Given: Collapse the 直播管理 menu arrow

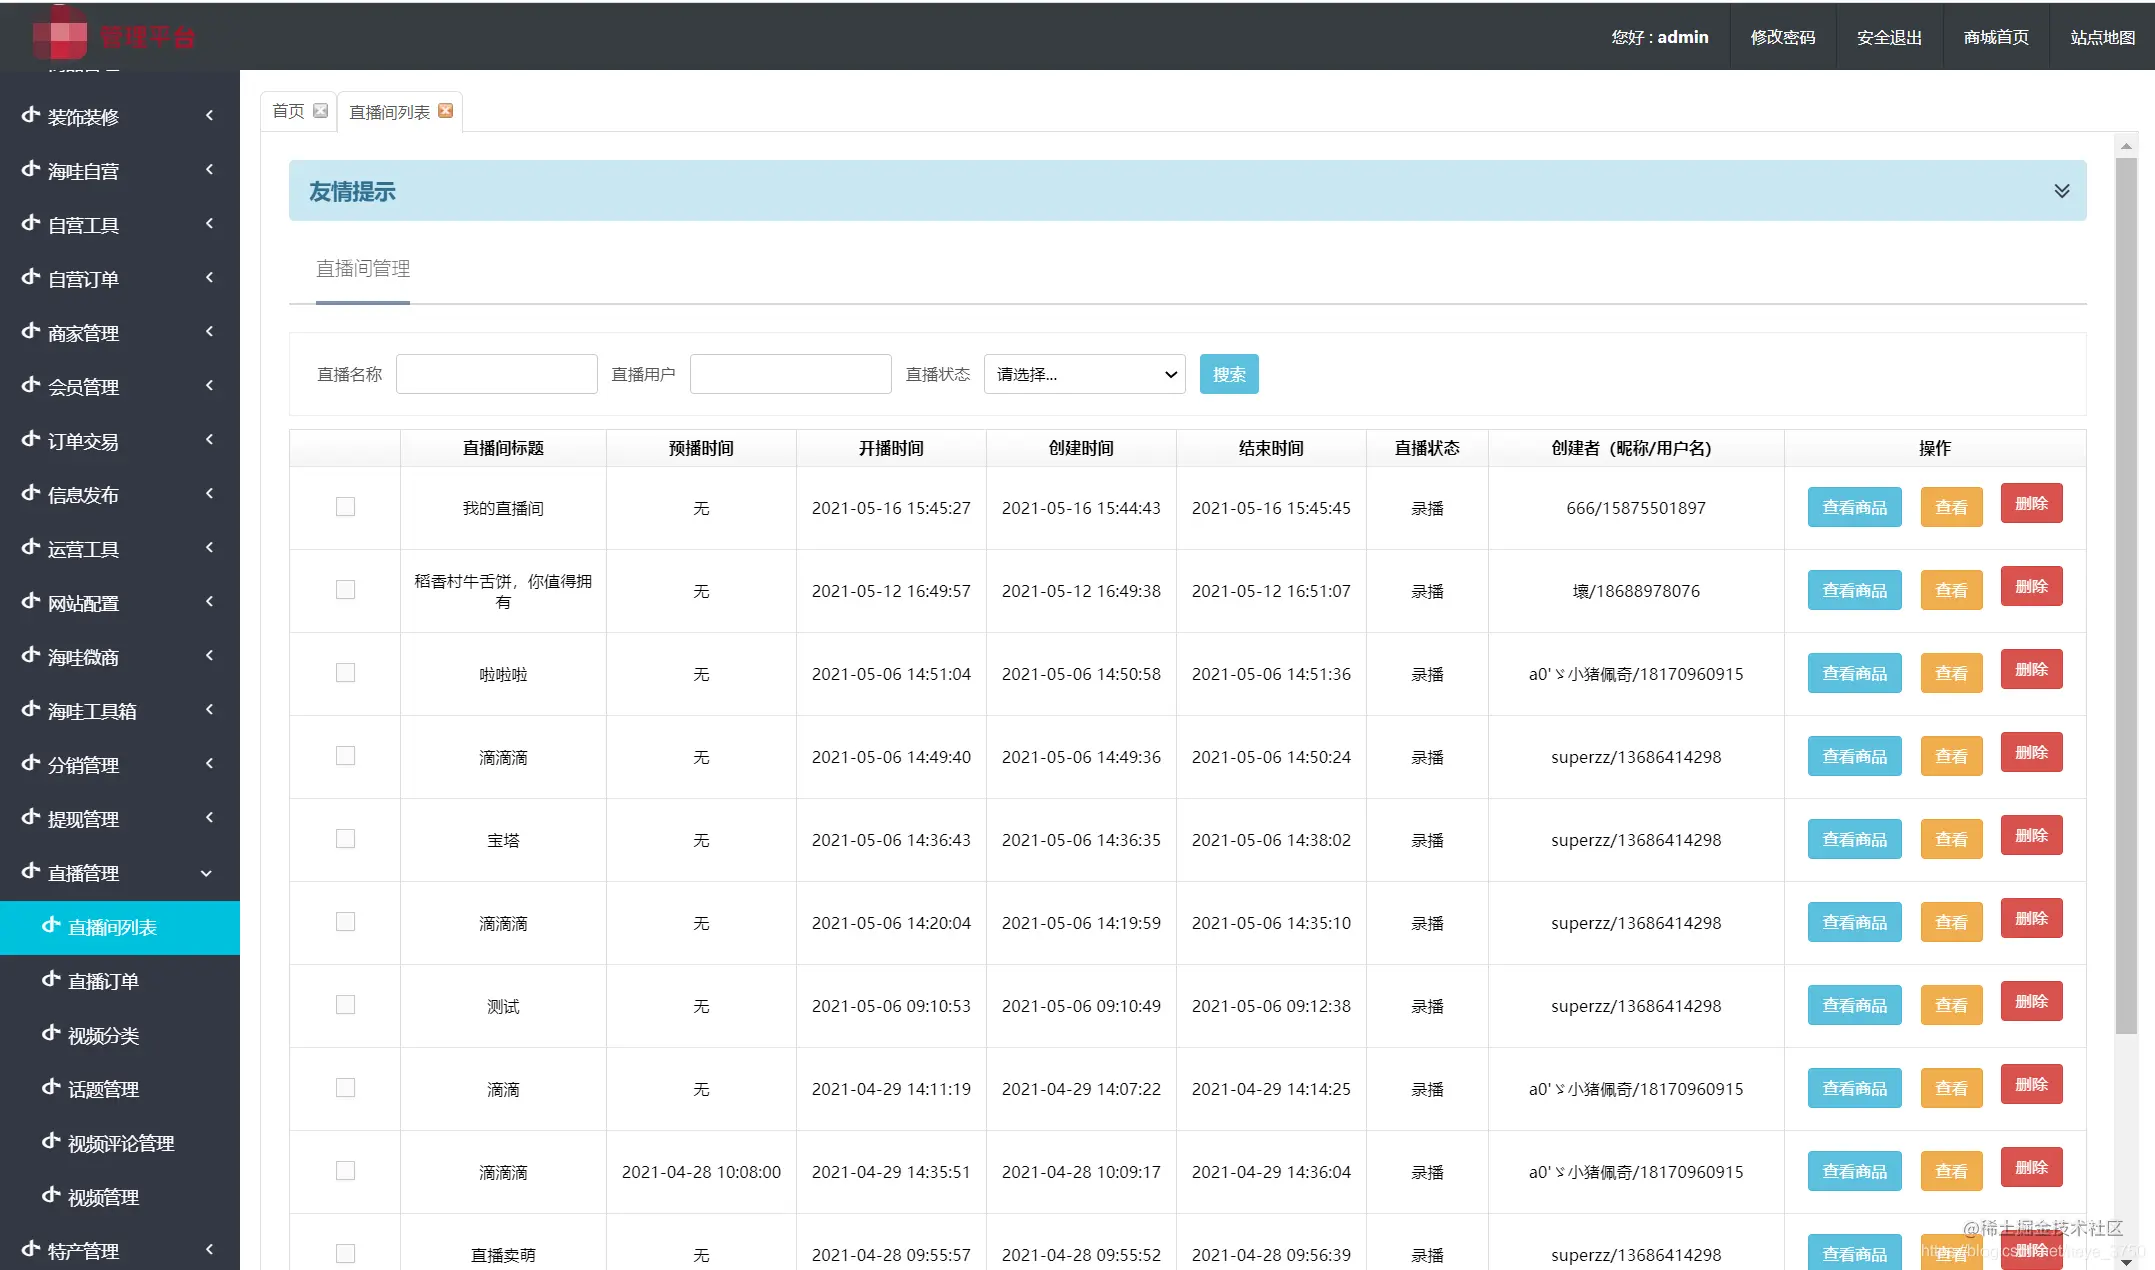Looking at the screenshot, I should click(206, 873).
